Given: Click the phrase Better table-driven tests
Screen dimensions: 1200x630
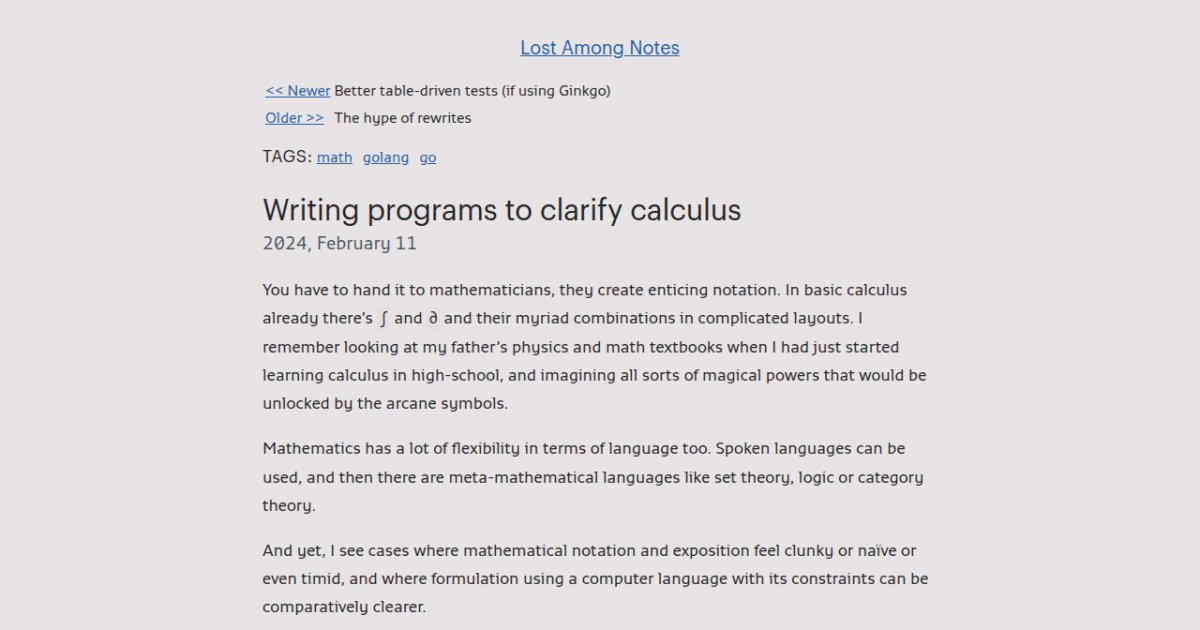Looking at the screenshot, I should click(x=415, y=90).
